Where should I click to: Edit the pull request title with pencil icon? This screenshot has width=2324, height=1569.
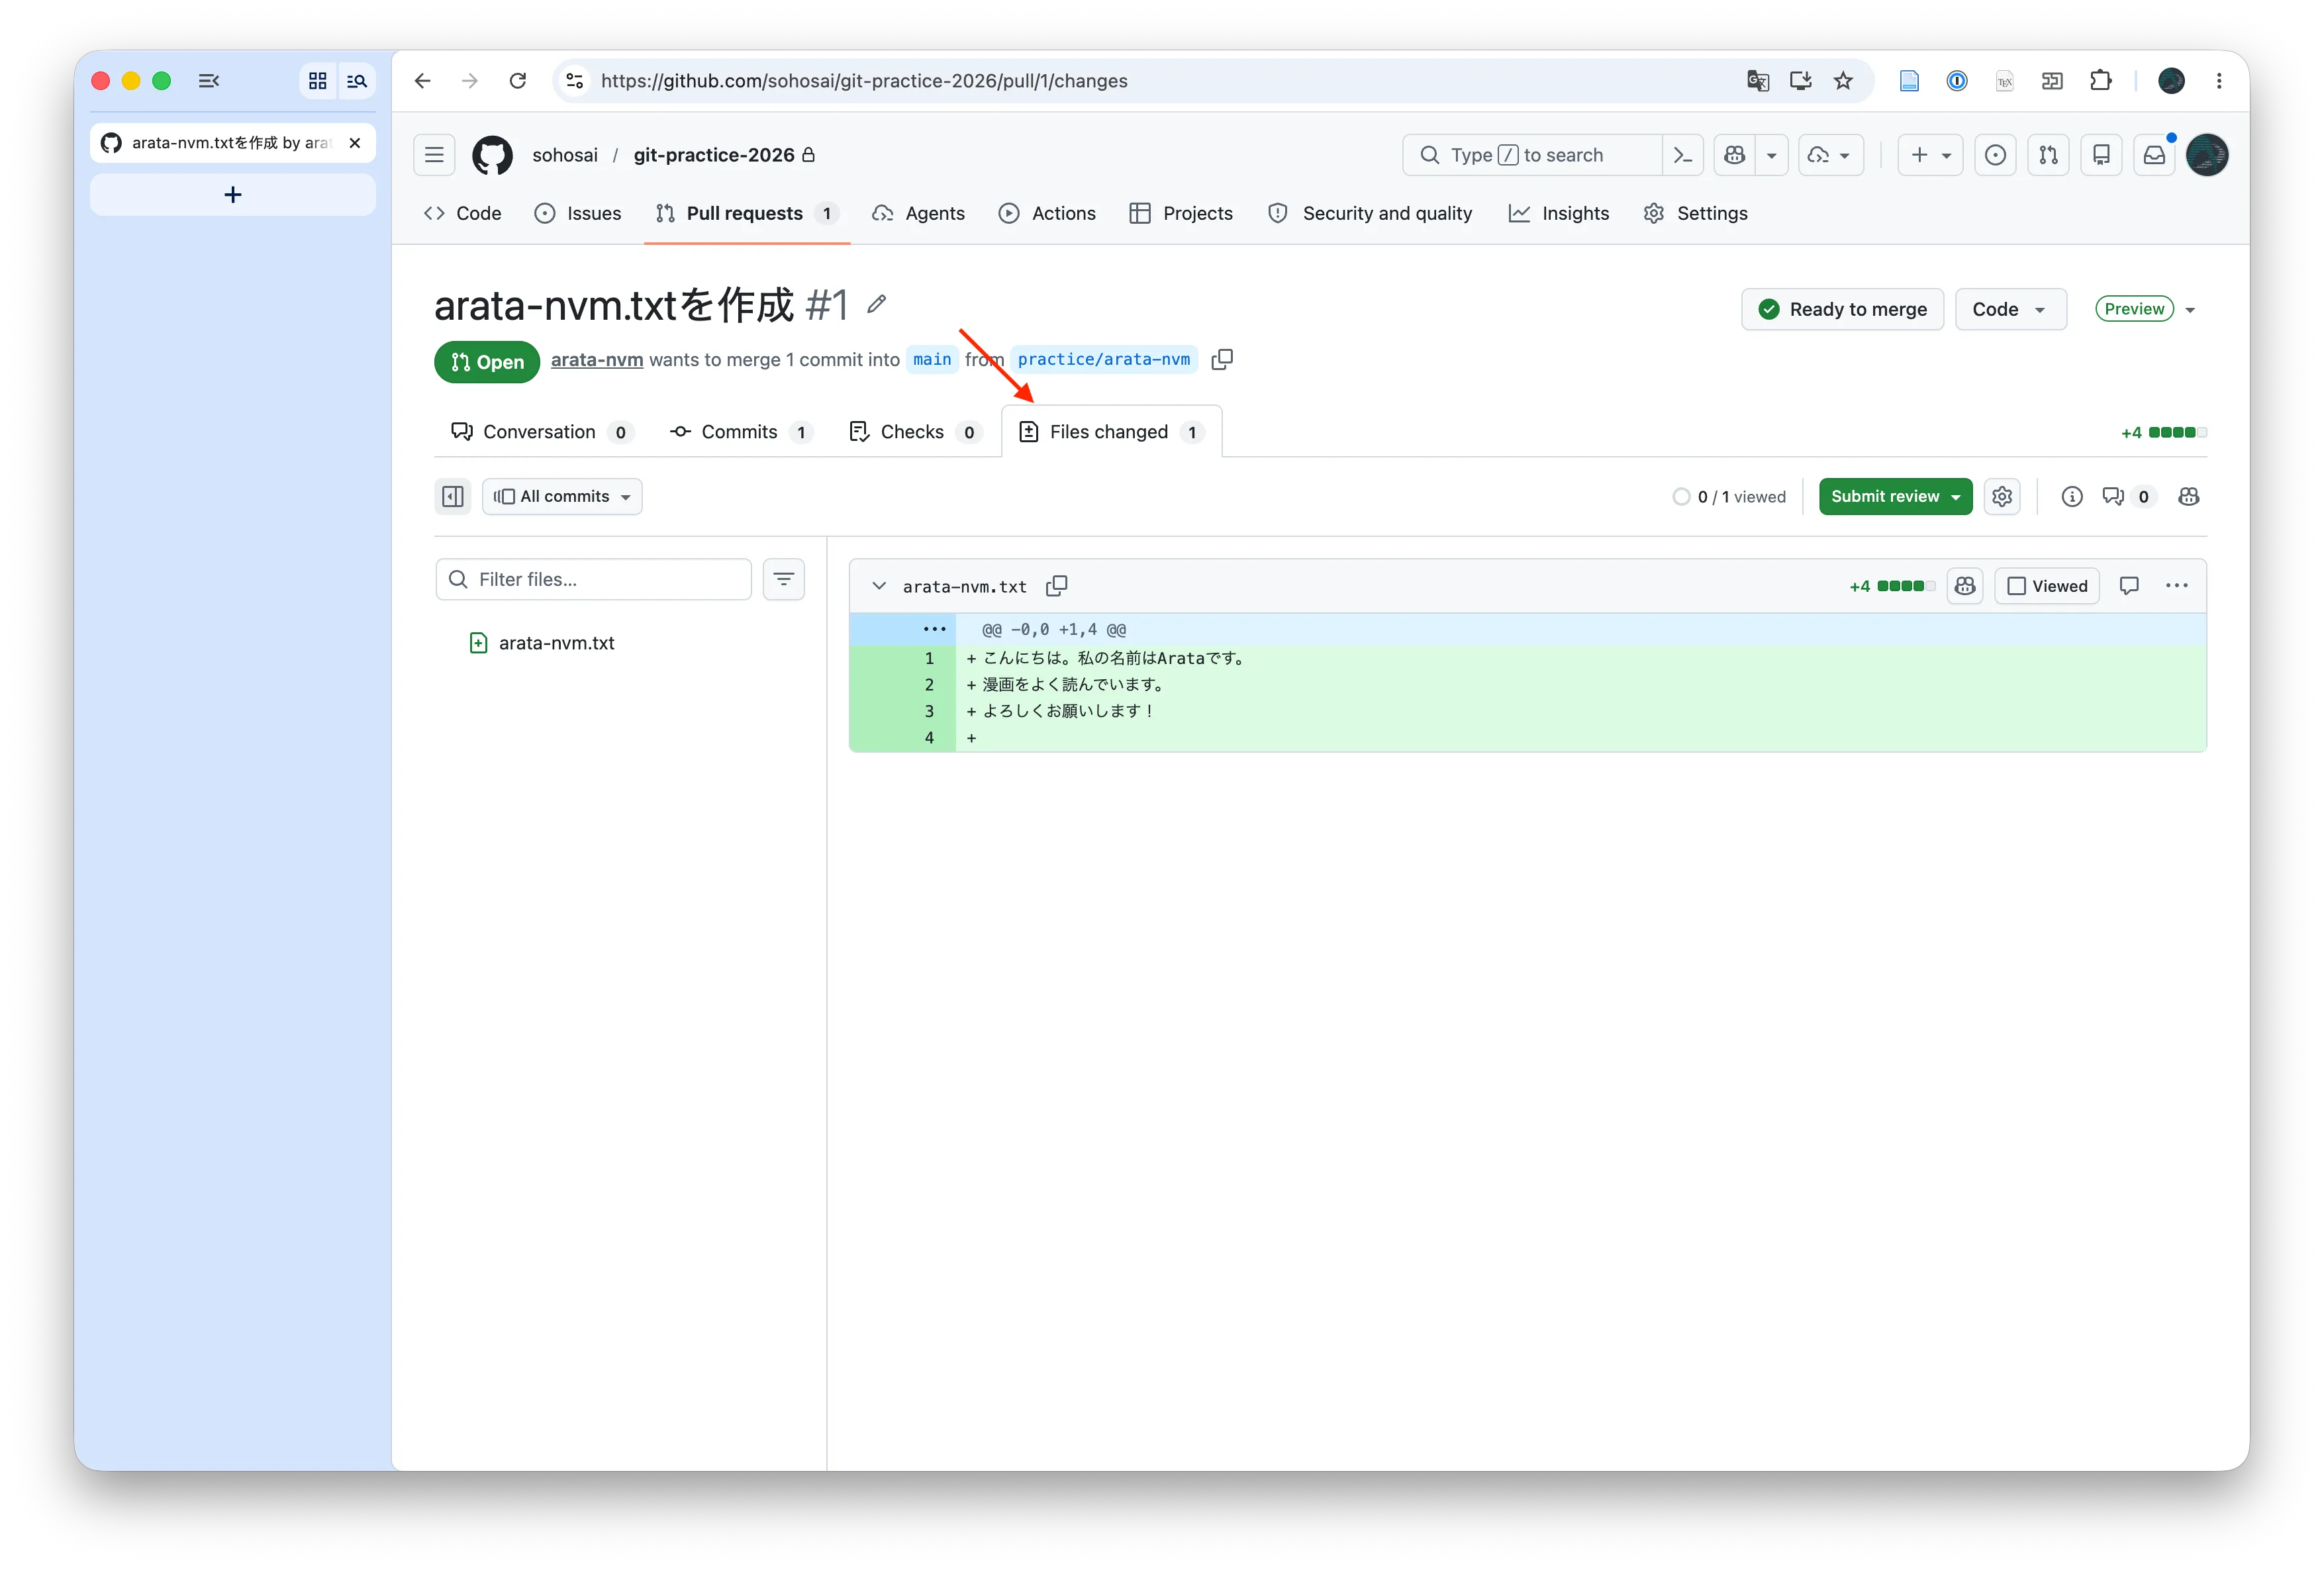tap(876, 304)
